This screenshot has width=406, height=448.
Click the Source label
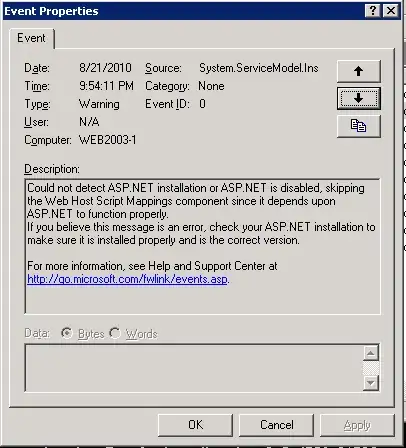(x=163, y=68)
